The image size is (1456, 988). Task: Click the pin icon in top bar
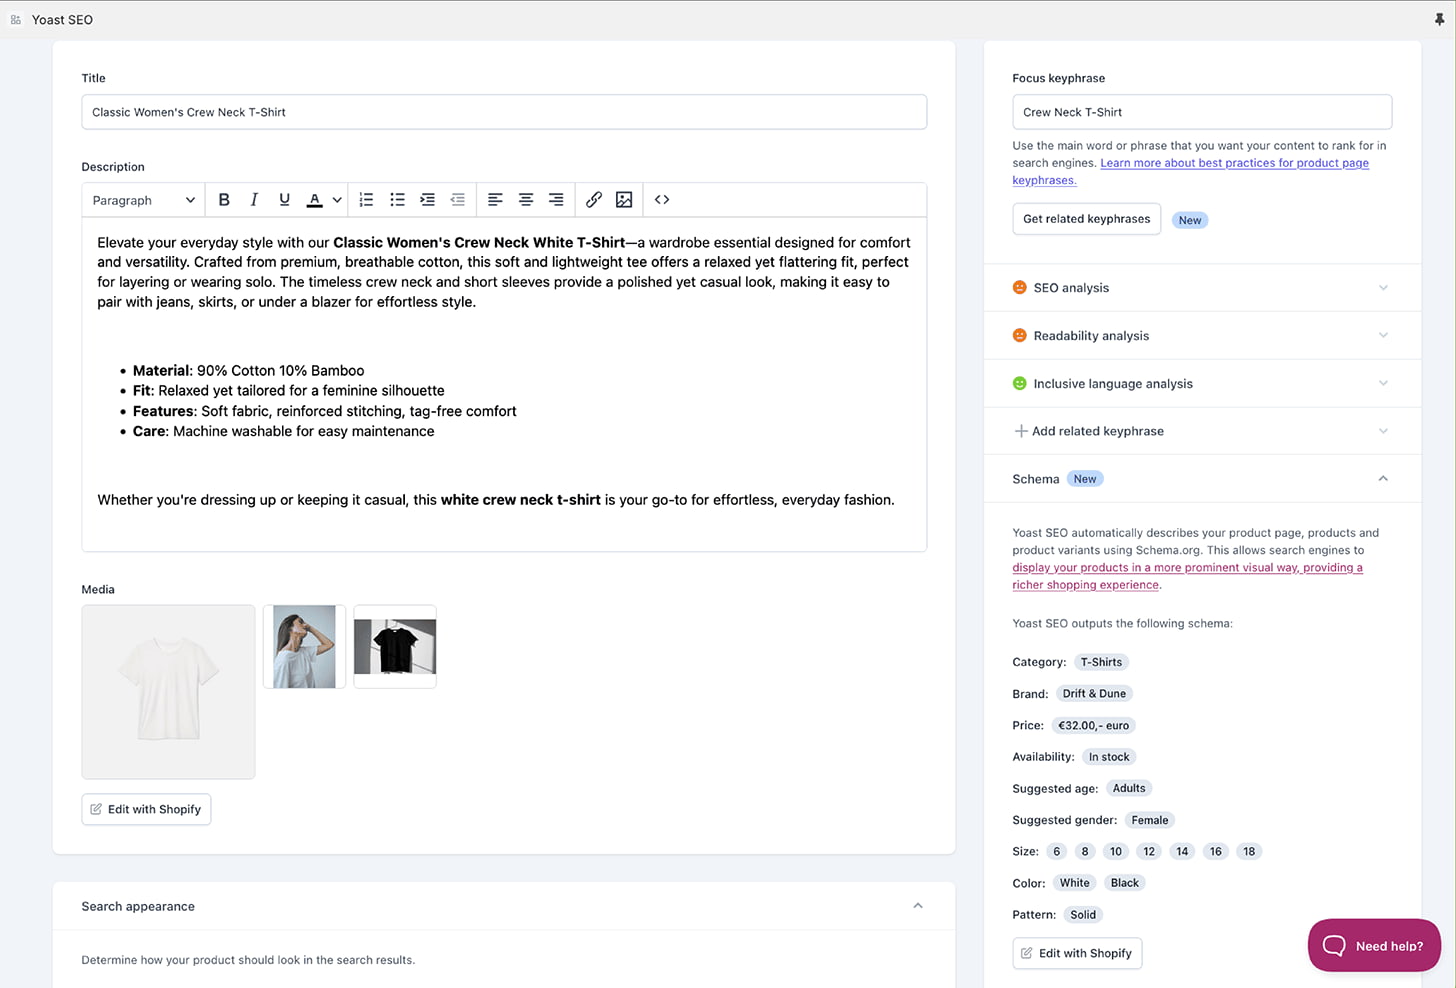click(x=1439, y=19)
